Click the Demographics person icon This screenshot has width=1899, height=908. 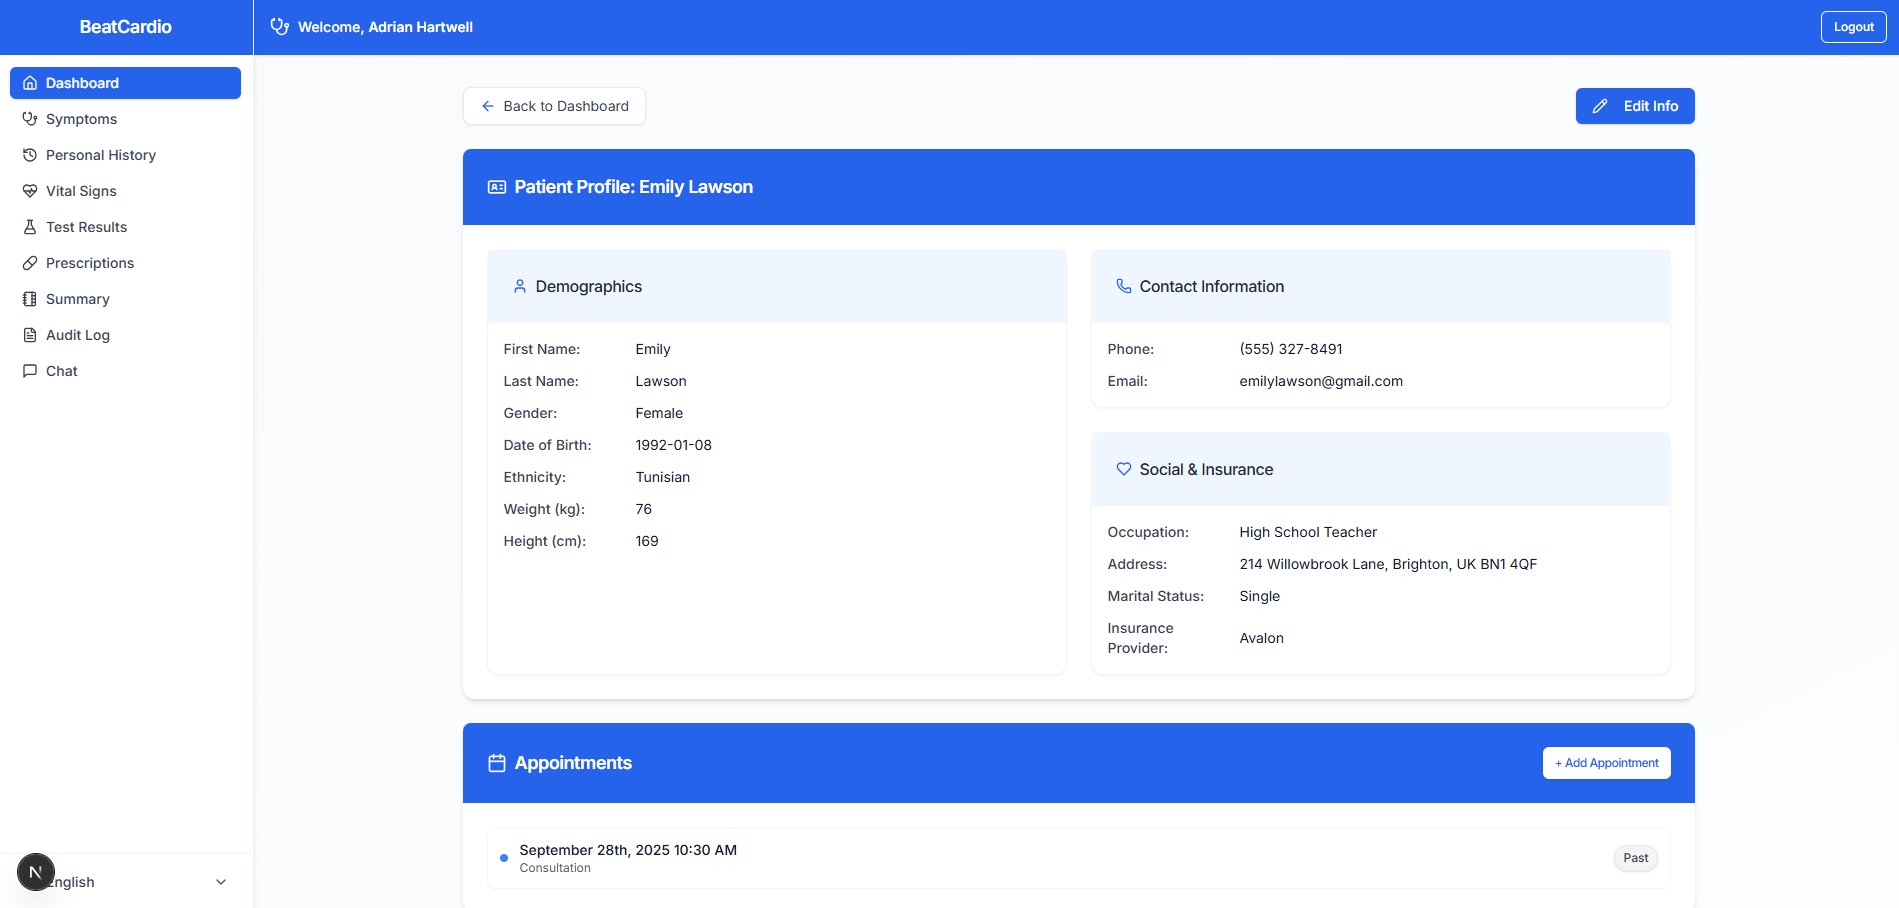[519, 286]
